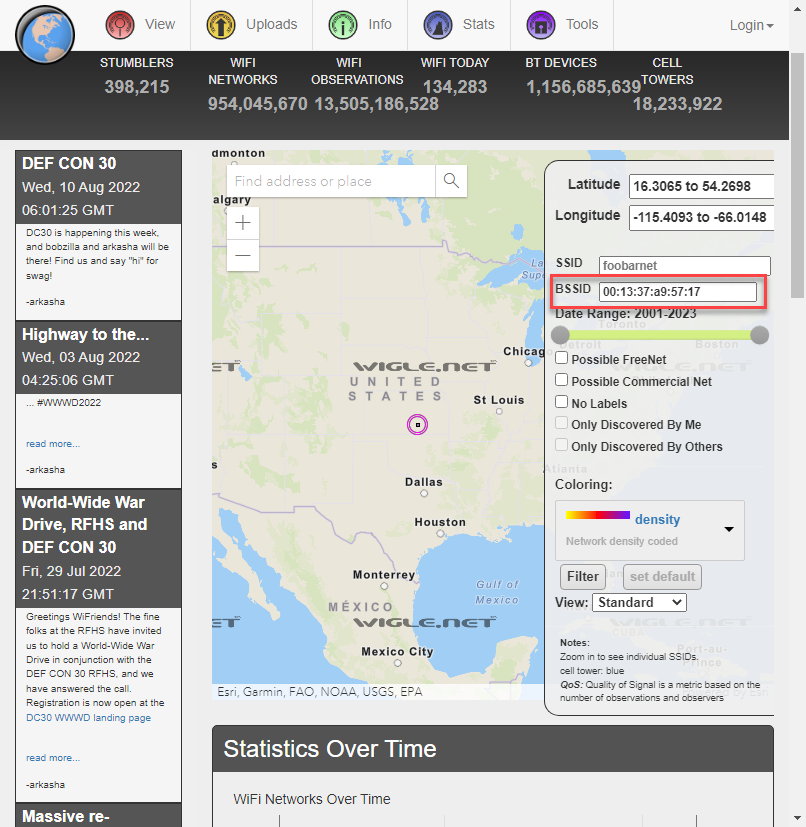806x827 pixels.
Task: Zoom out the map with minus
Action: coord(243,255)
